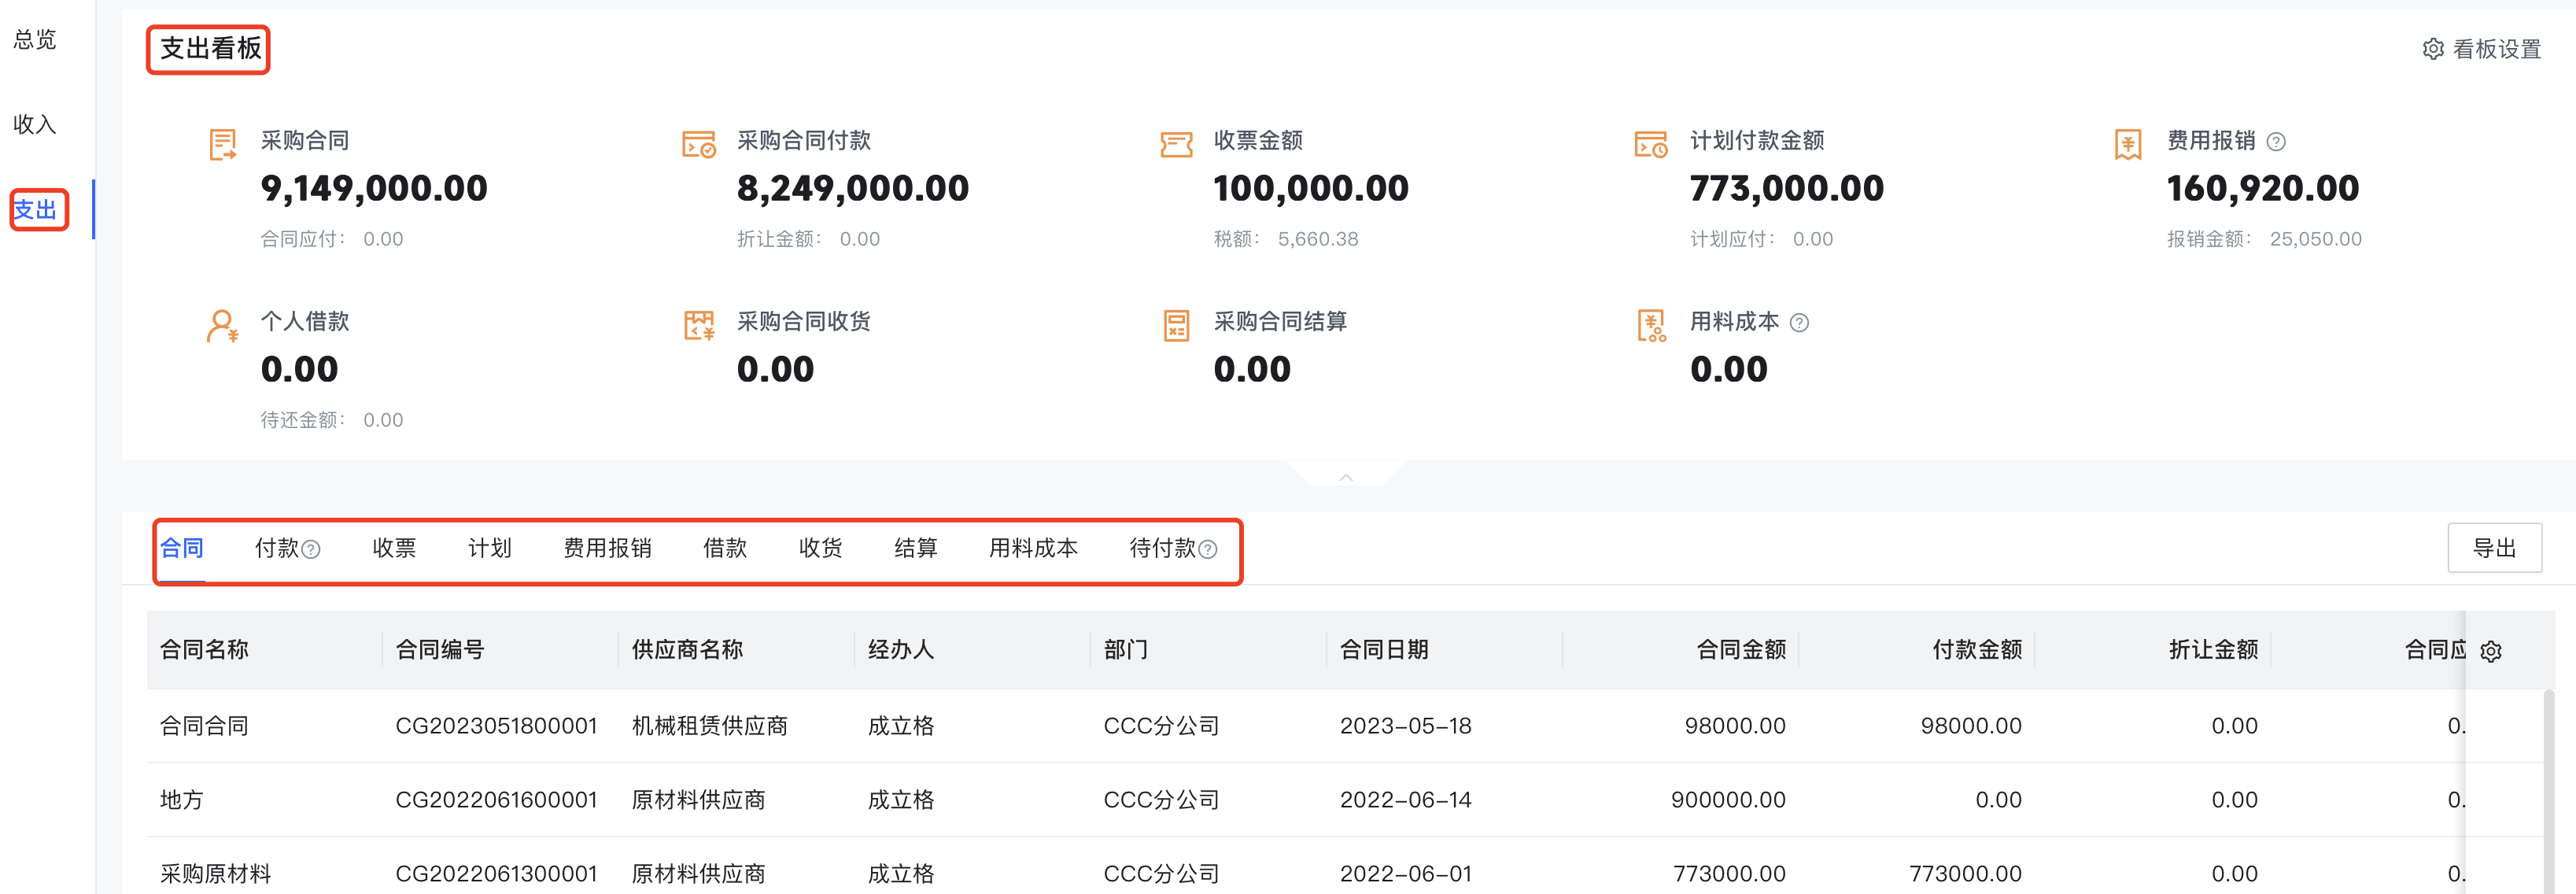Viewport: 2576px width, 894px height.
Task: Switch to the 结算 tab
Action: click(x=916, y=548)
